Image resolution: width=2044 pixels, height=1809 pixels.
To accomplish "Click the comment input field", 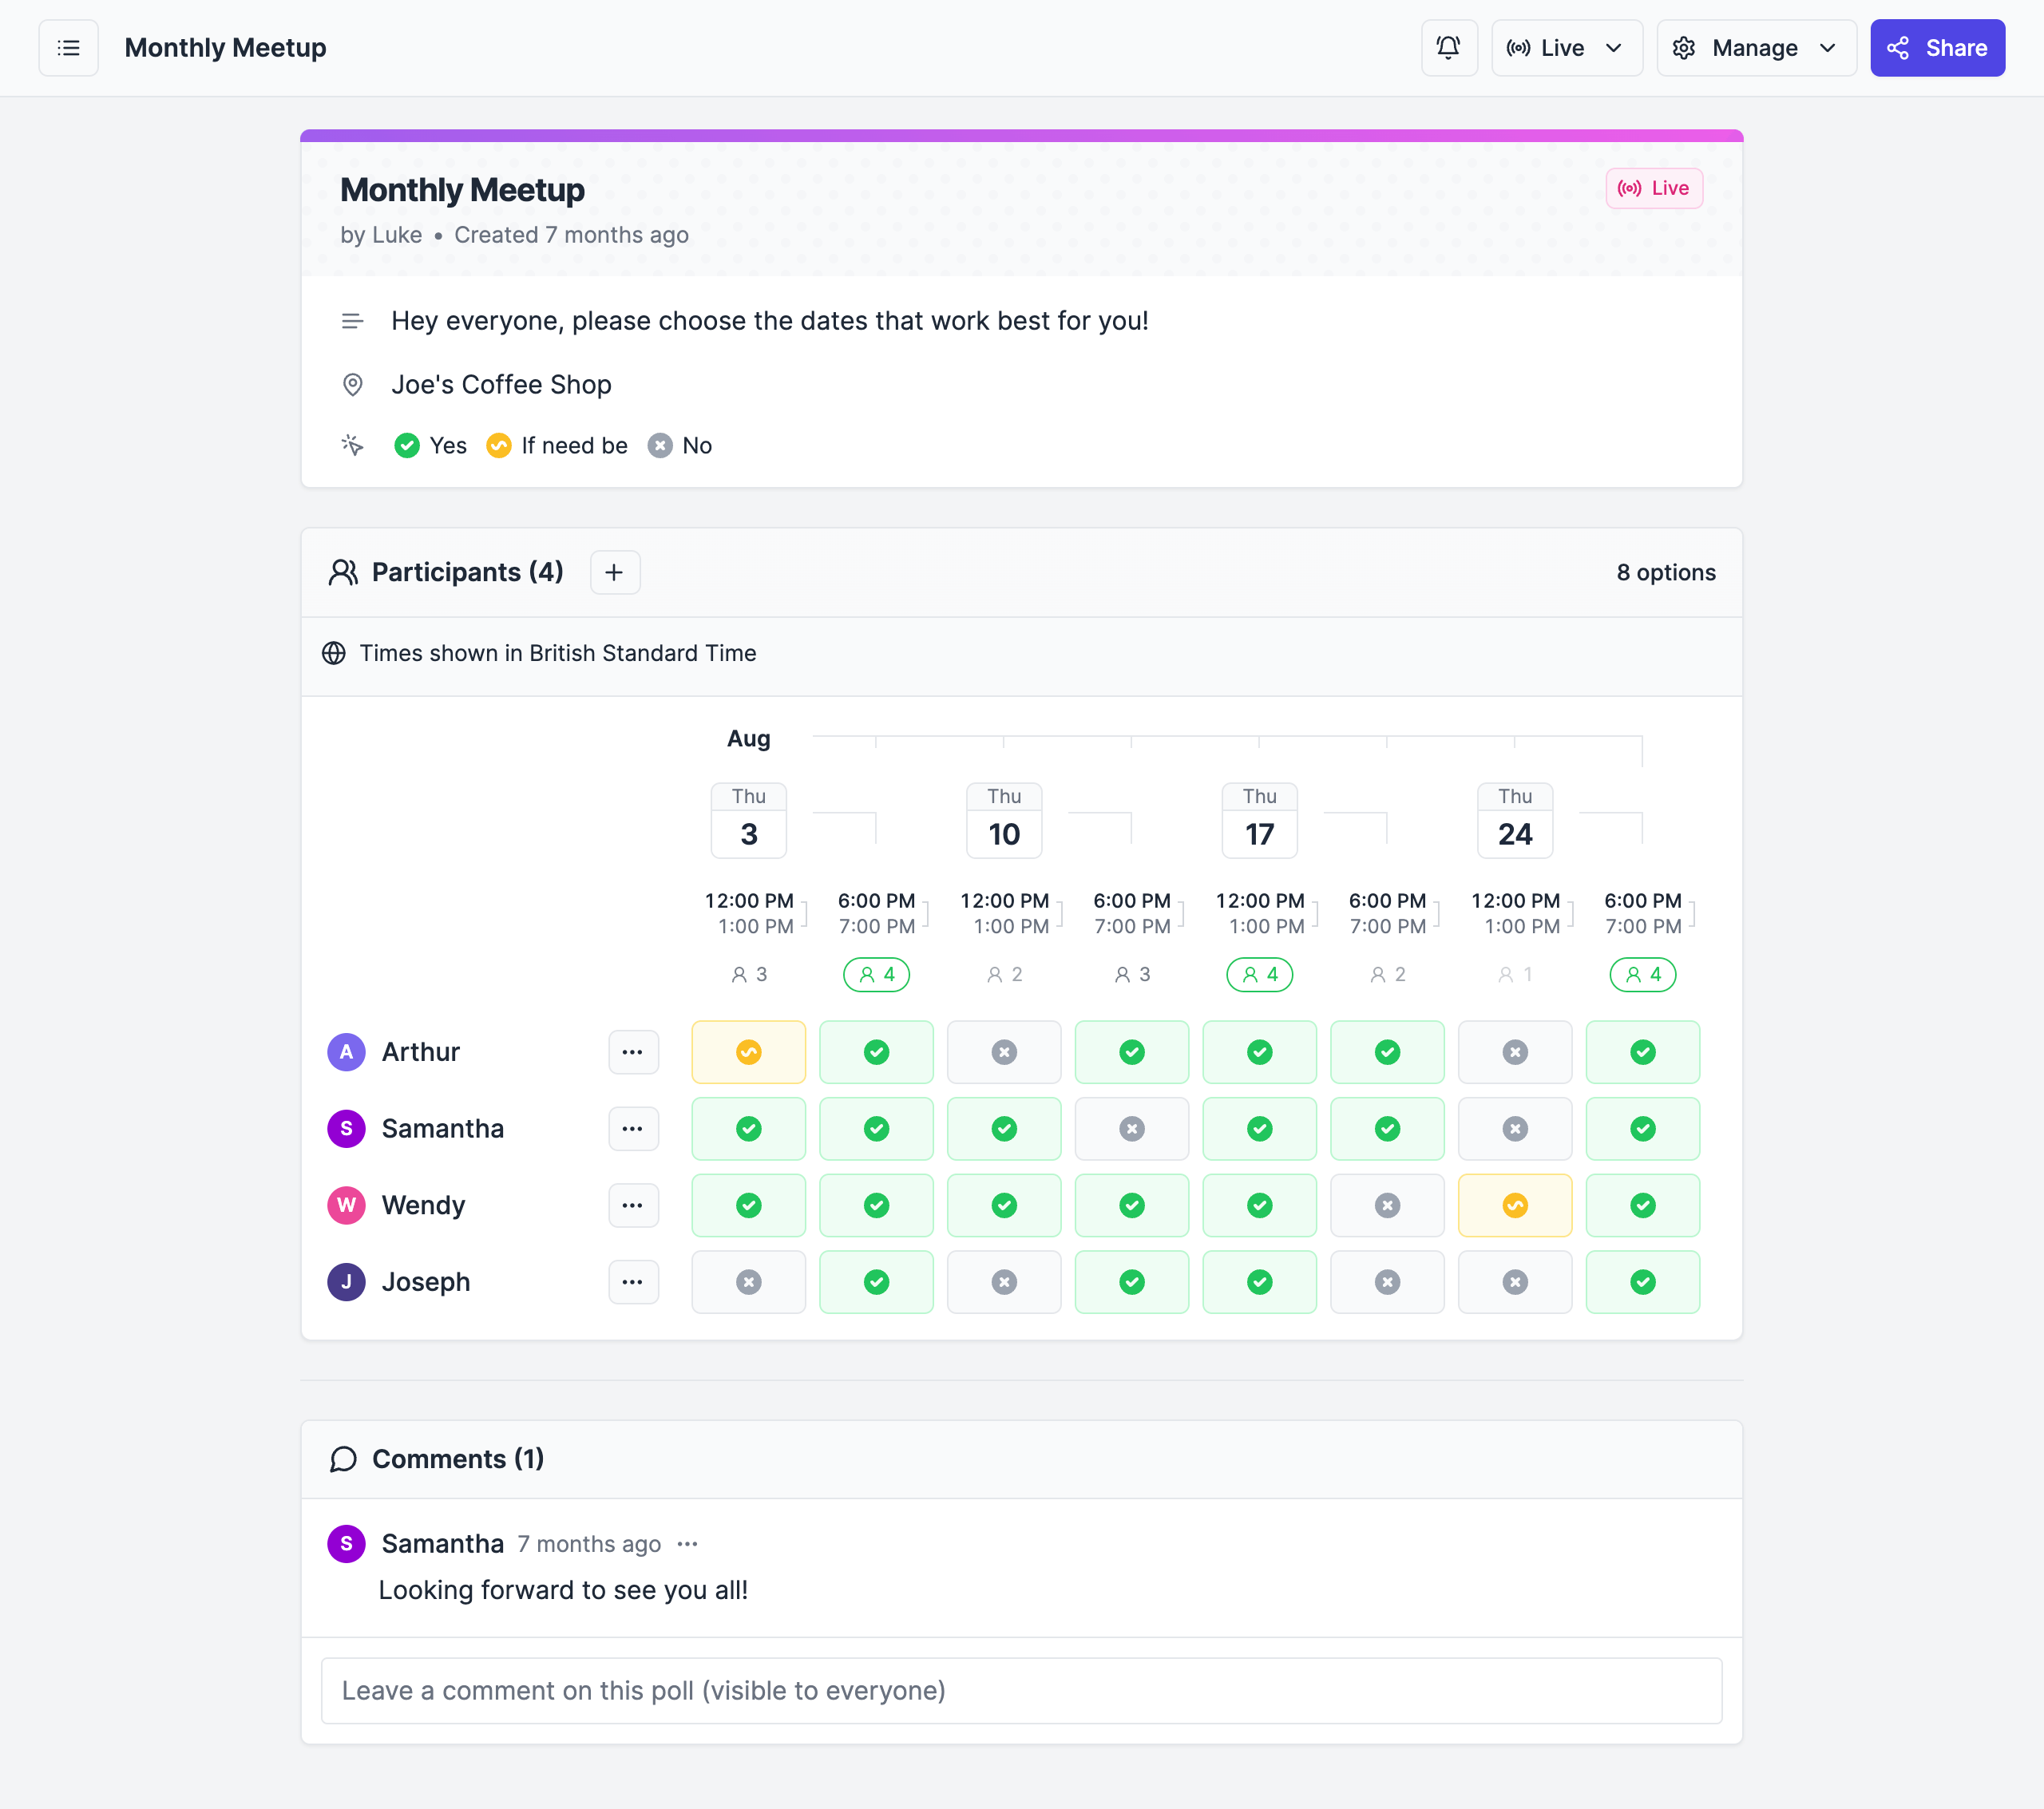I will coord(1022,1690).
